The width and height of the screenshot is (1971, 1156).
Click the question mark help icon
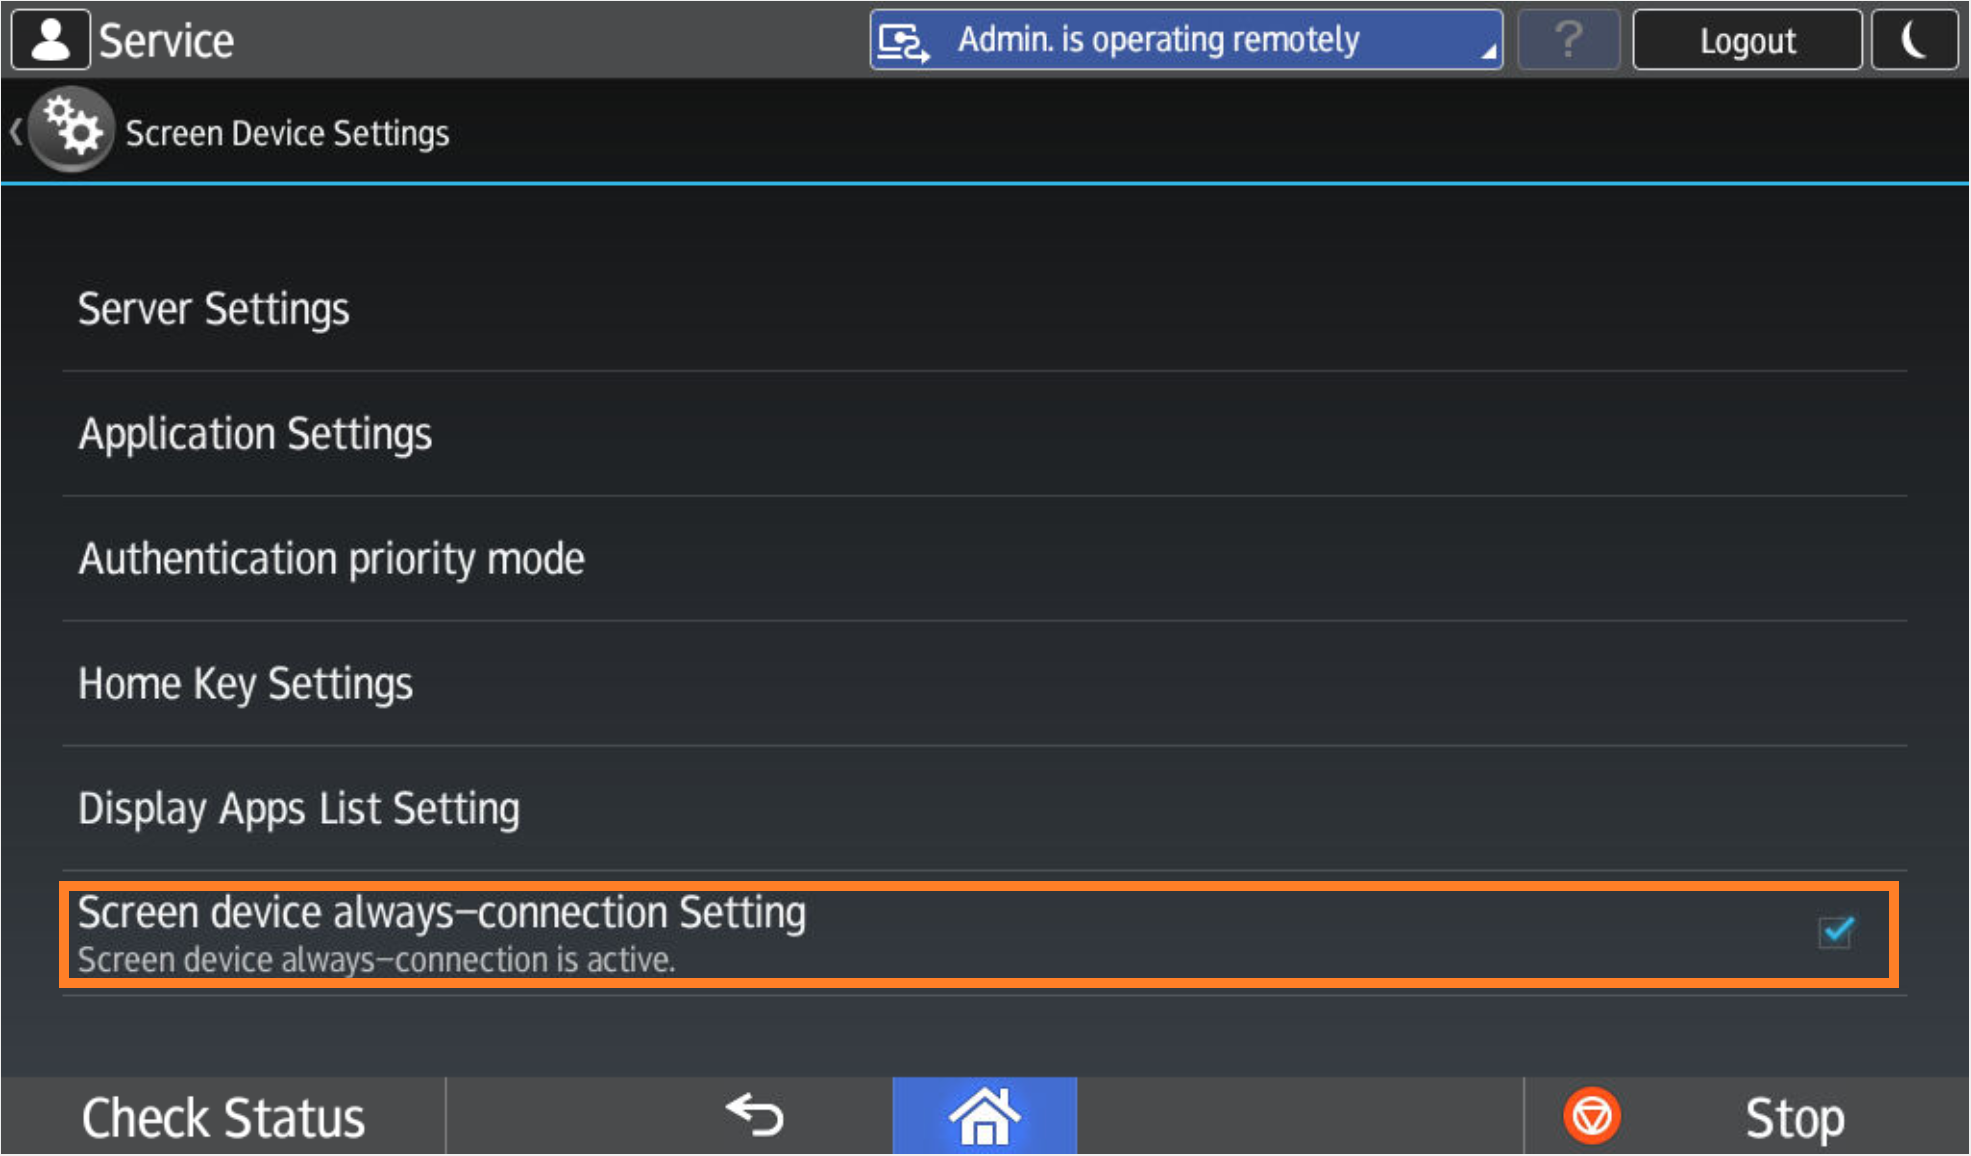(x=1568, y=40)
